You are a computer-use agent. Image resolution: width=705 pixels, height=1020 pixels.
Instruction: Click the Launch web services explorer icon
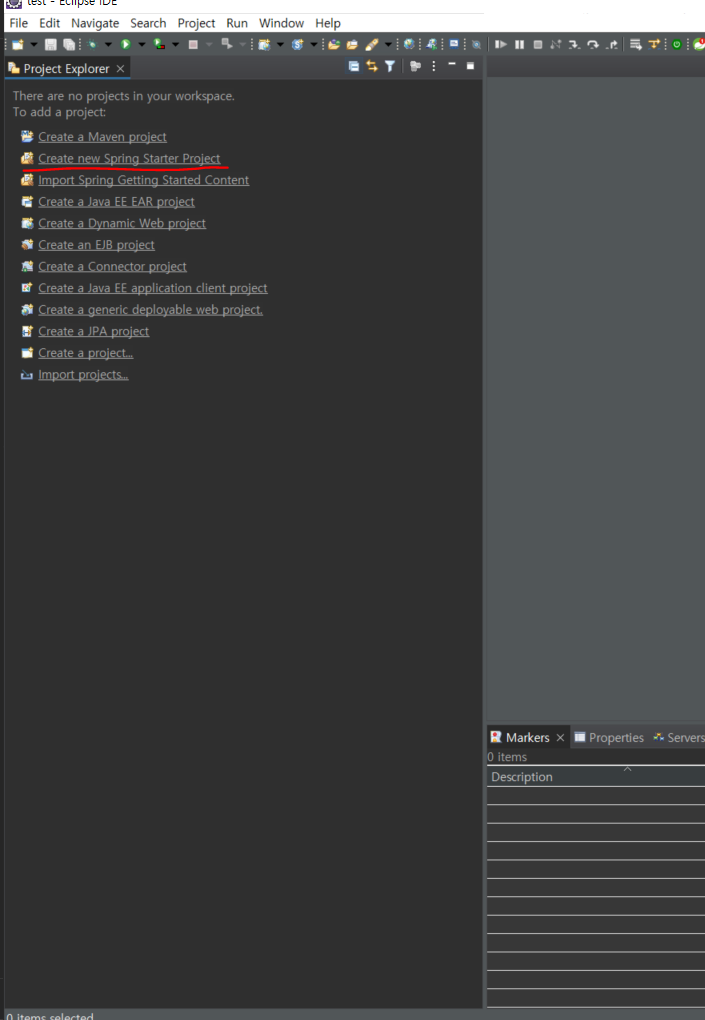(431, 44)
